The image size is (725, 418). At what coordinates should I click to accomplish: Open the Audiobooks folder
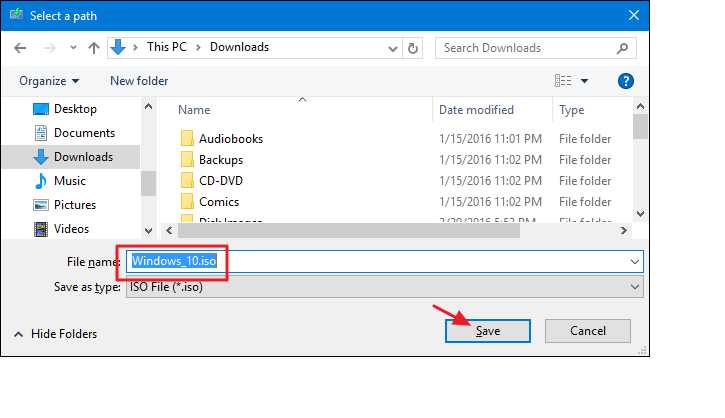point(230,139)
